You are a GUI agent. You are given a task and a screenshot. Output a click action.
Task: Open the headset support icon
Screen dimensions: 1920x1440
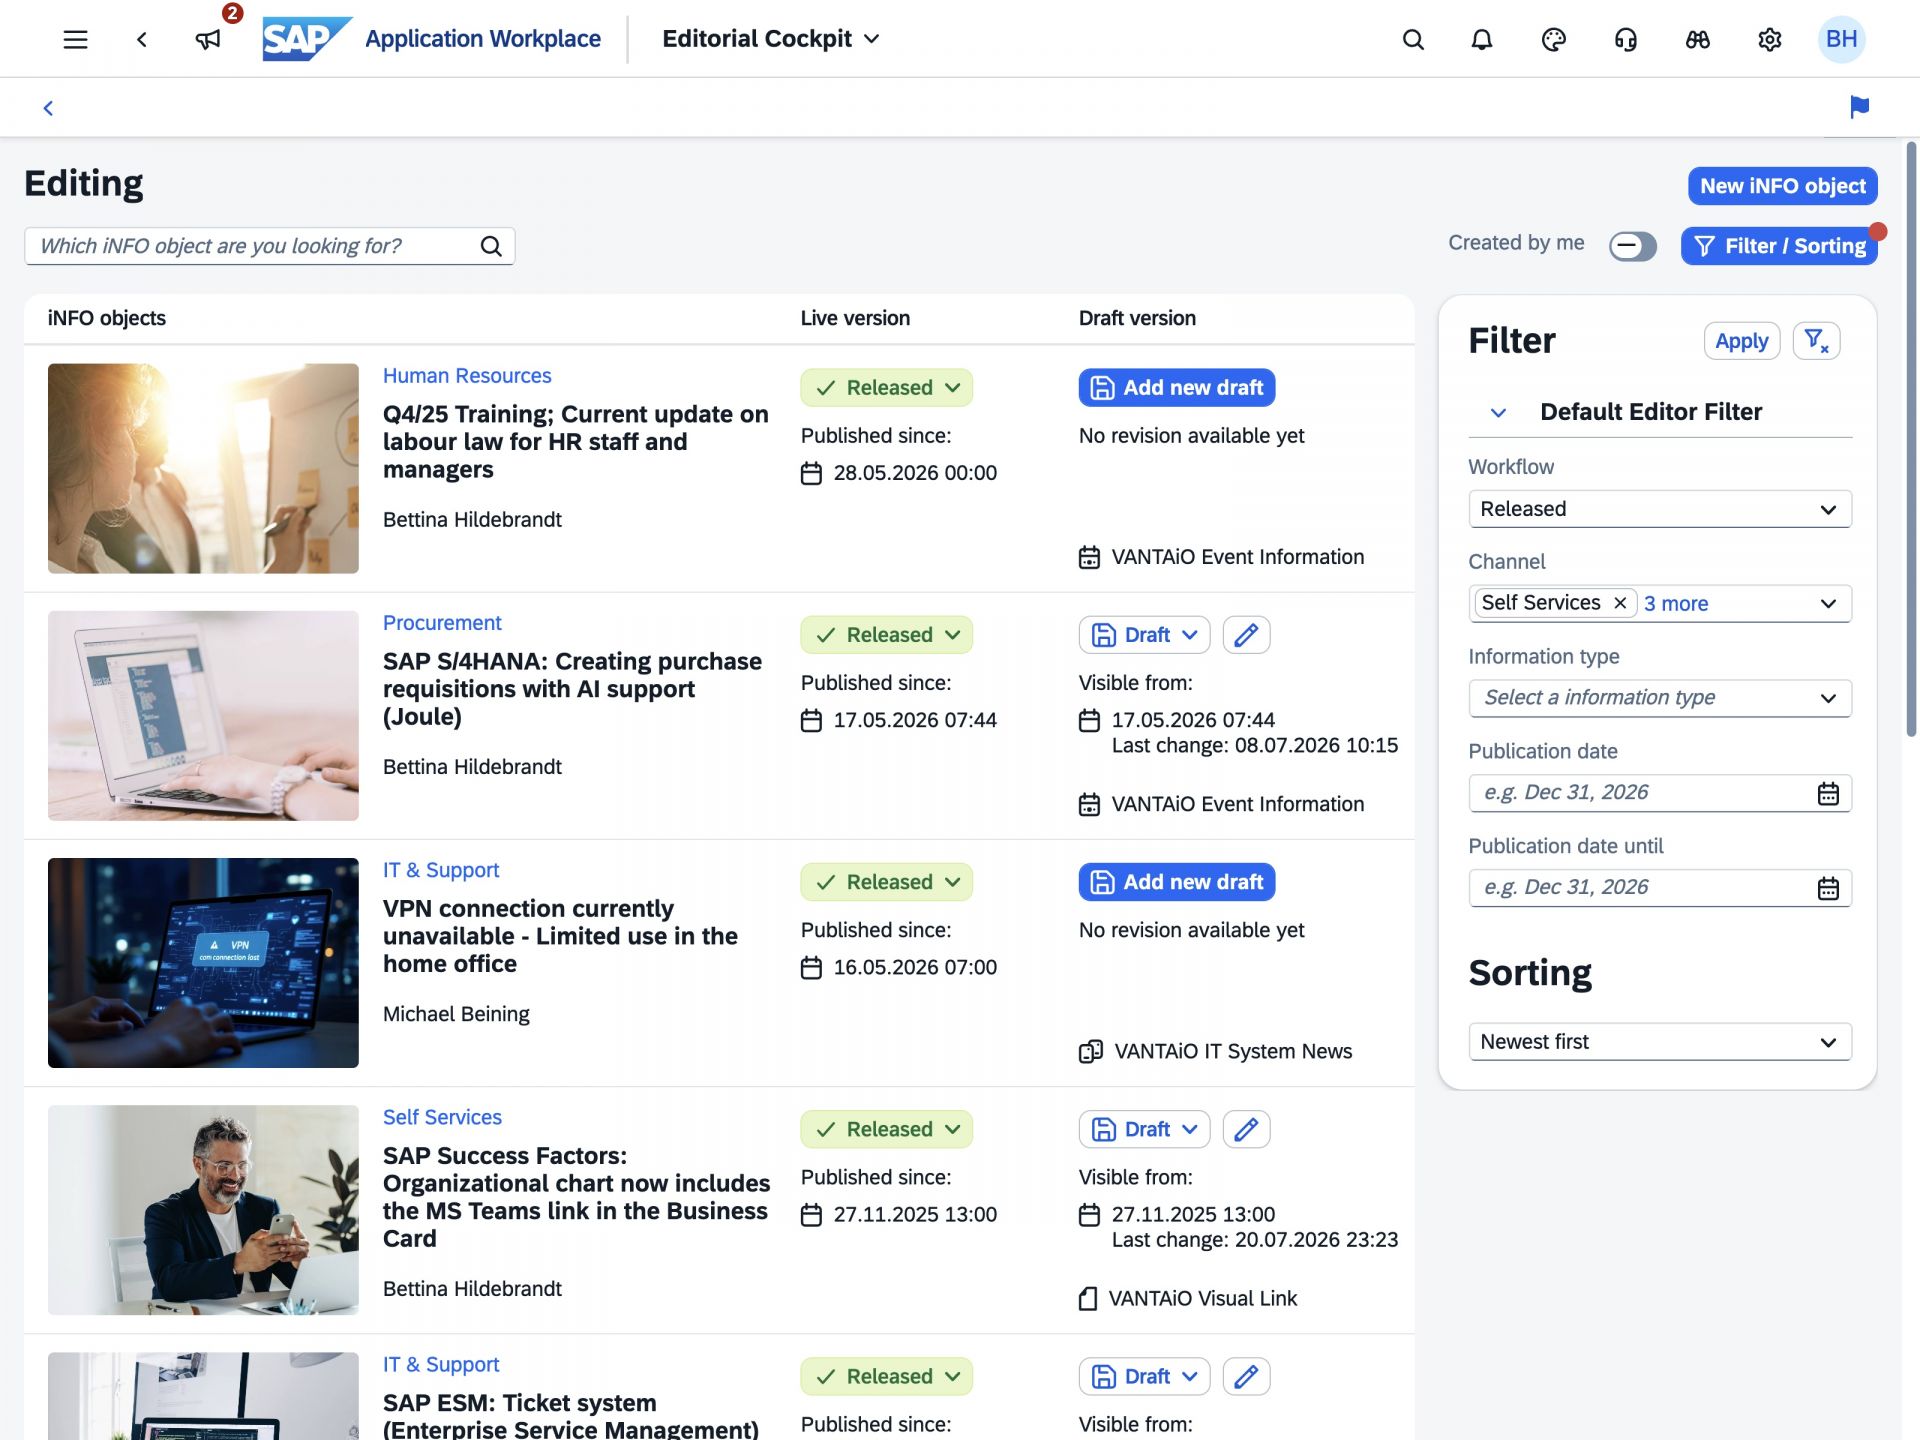click(x=1626, y=39)
